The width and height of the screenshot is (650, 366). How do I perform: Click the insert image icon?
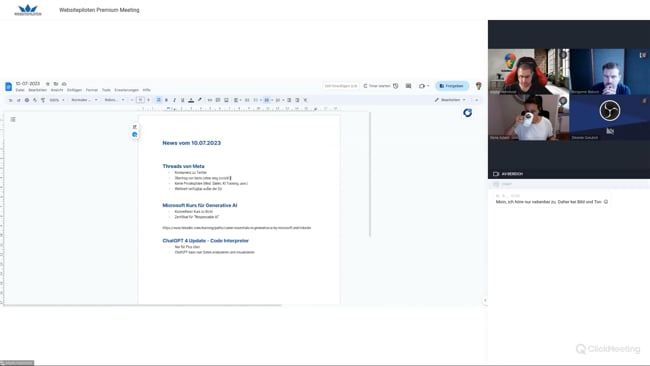[226, 100]
